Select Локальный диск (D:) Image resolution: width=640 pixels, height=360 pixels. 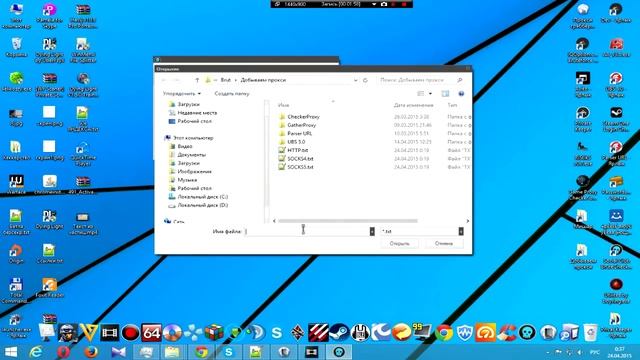click(x=202, y=205)
